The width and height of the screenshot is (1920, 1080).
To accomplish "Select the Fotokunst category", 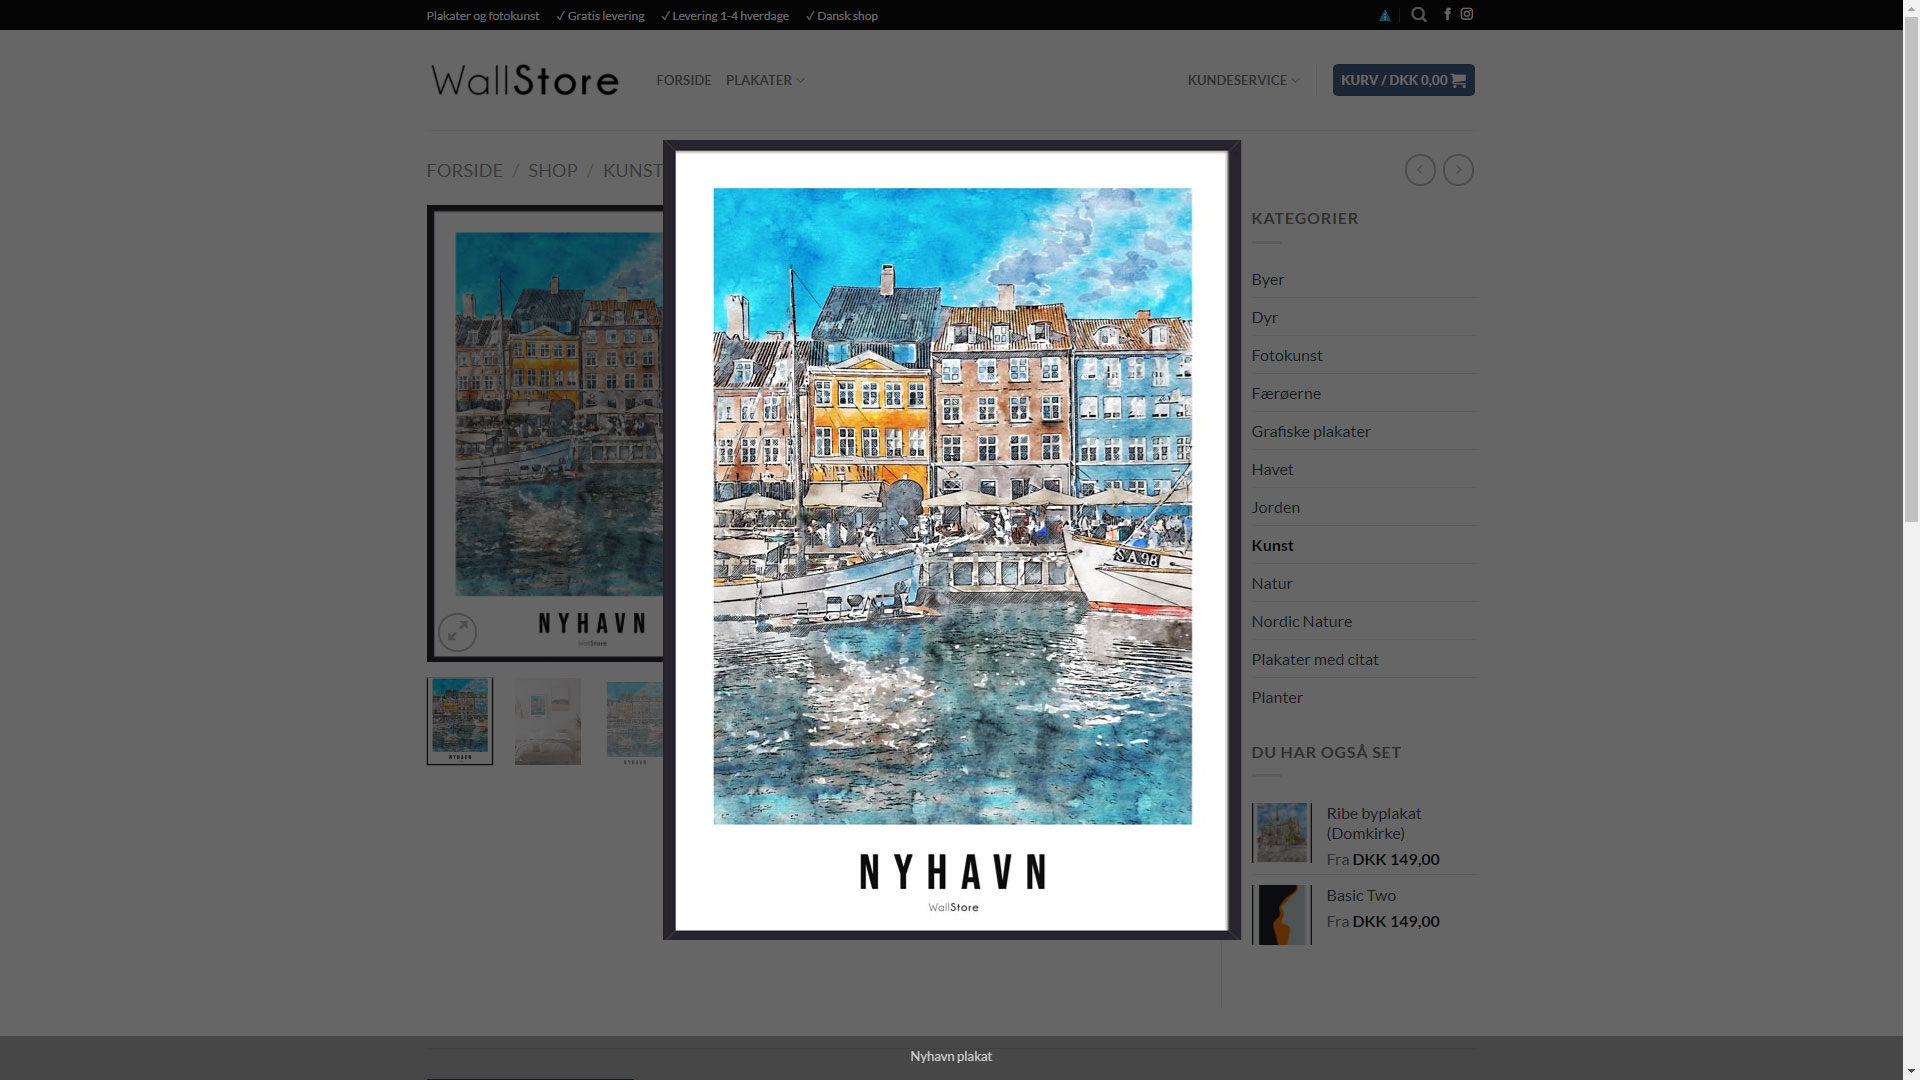I will tap(1287, 355).
